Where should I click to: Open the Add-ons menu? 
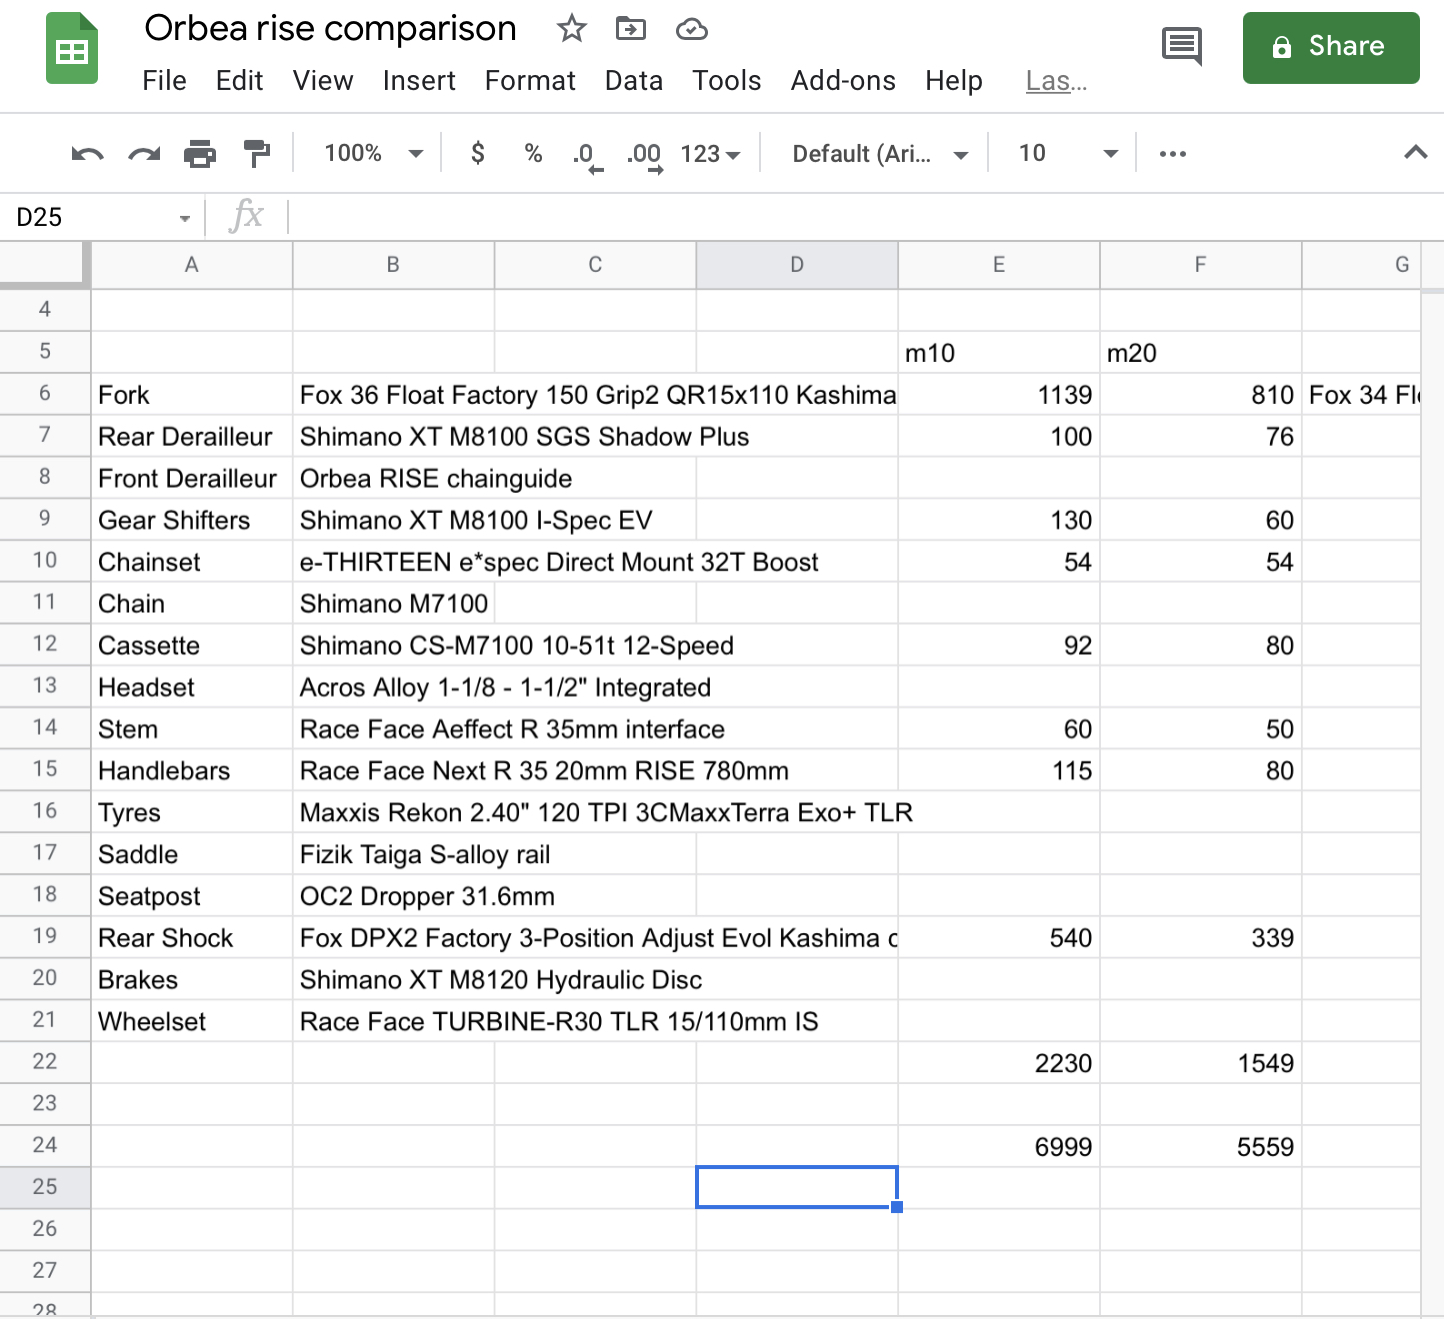coord(843,81)
